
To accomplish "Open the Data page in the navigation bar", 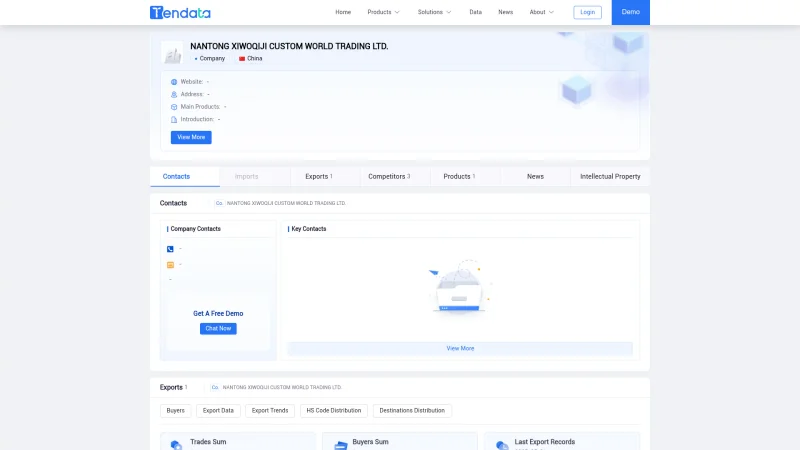I will 476,12.
